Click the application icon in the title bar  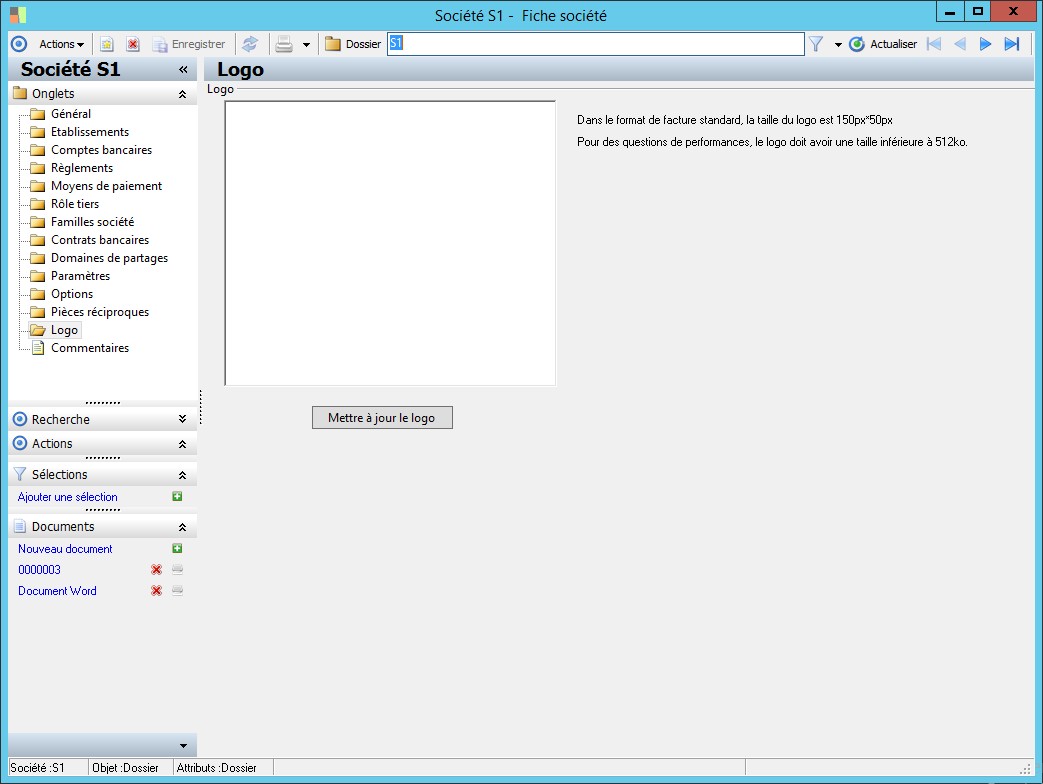18,15
